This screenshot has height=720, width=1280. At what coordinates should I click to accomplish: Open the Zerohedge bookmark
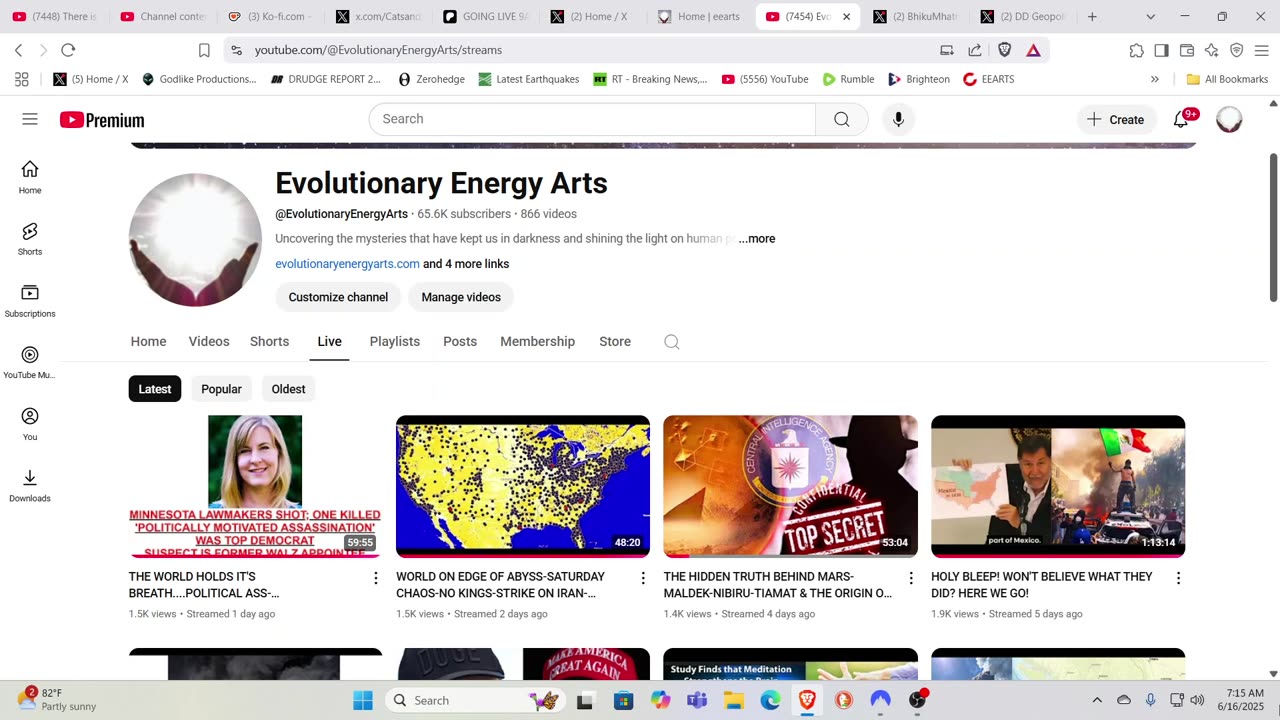click(431, 79)
